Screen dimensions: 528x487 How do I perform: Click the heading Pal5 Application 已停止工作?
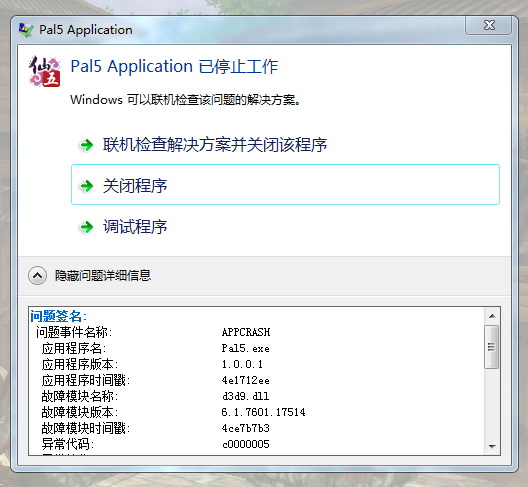174,66
